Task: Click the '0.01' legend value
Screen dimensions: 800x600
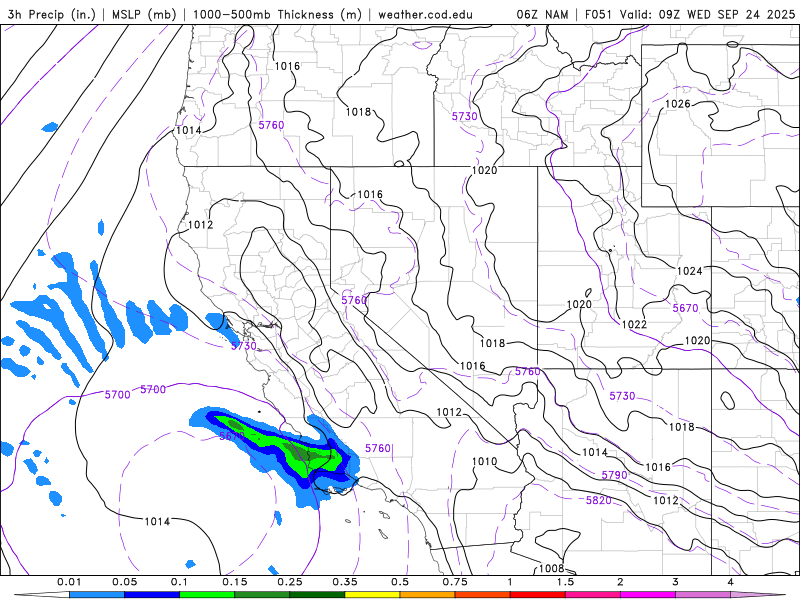Action: 69,582
